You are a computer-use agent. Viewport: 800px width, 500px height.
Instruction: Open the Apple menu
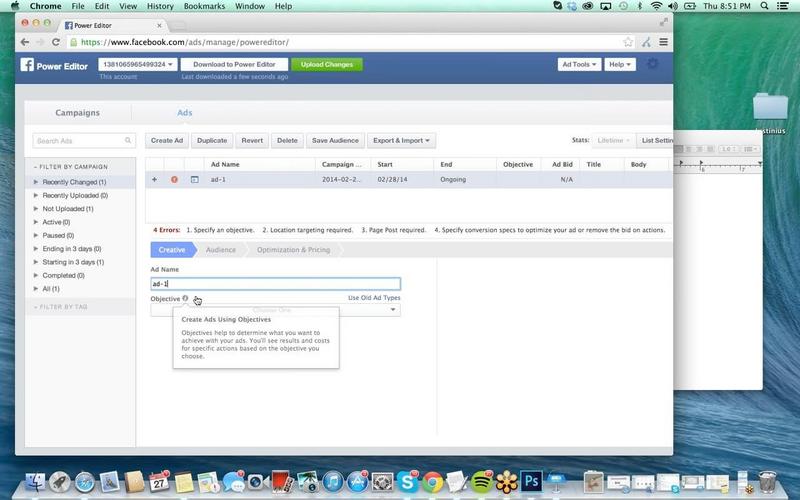pyautogui.click(x=14, y=6)
